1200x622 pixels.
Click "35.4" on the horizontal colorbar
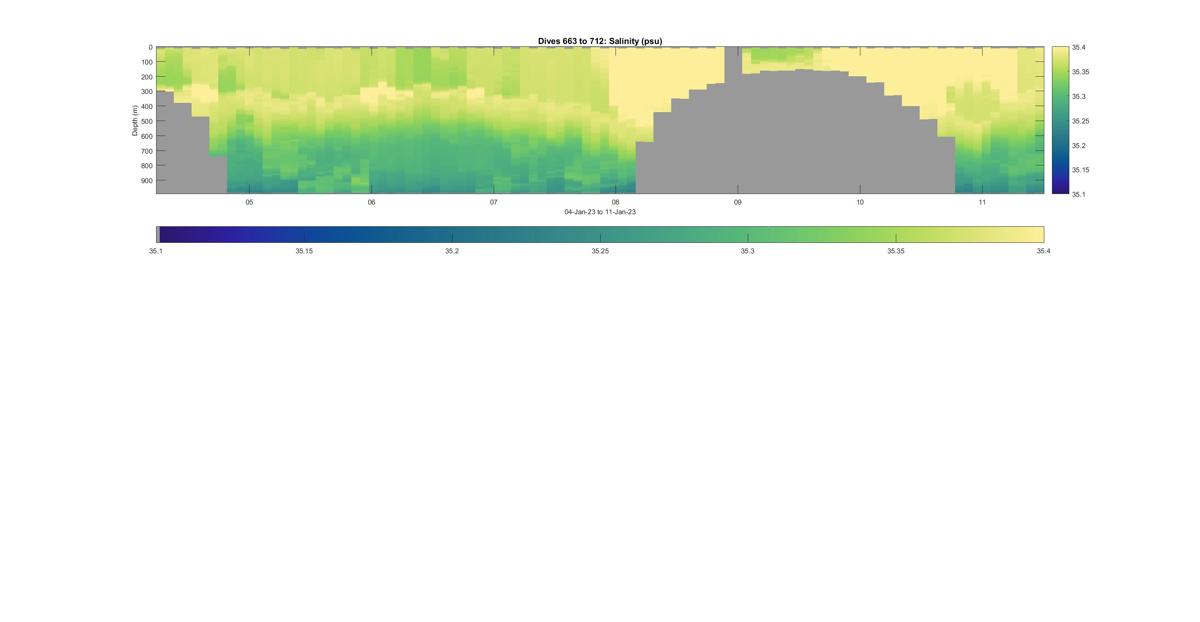coord(1044,251)
